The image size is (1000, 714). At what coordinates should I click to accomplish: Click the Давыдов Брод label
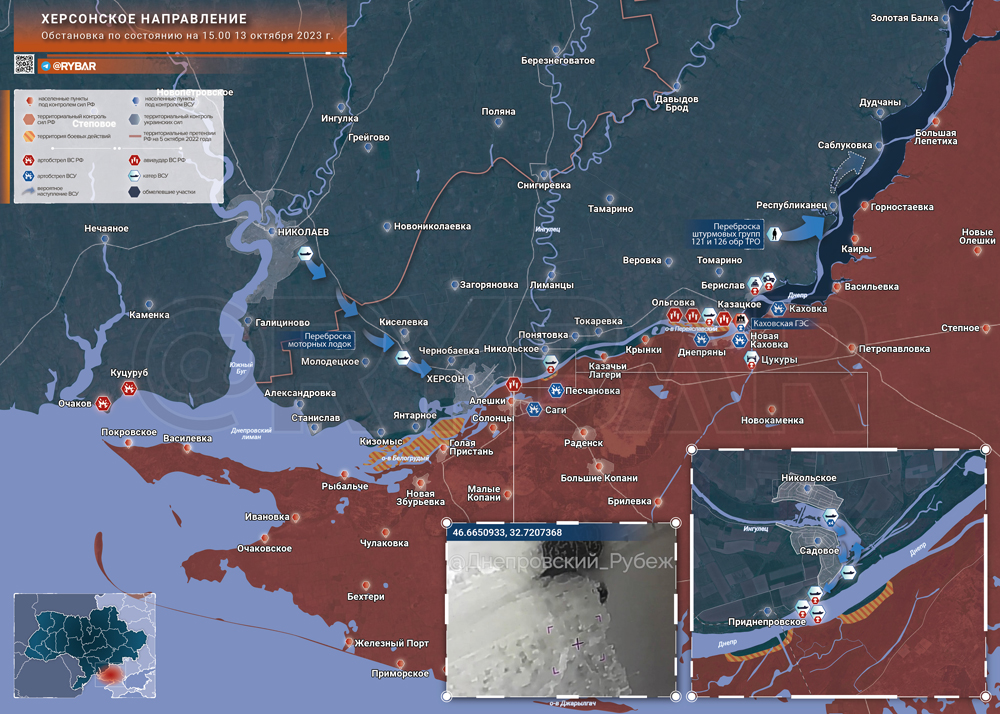[677, 103]
